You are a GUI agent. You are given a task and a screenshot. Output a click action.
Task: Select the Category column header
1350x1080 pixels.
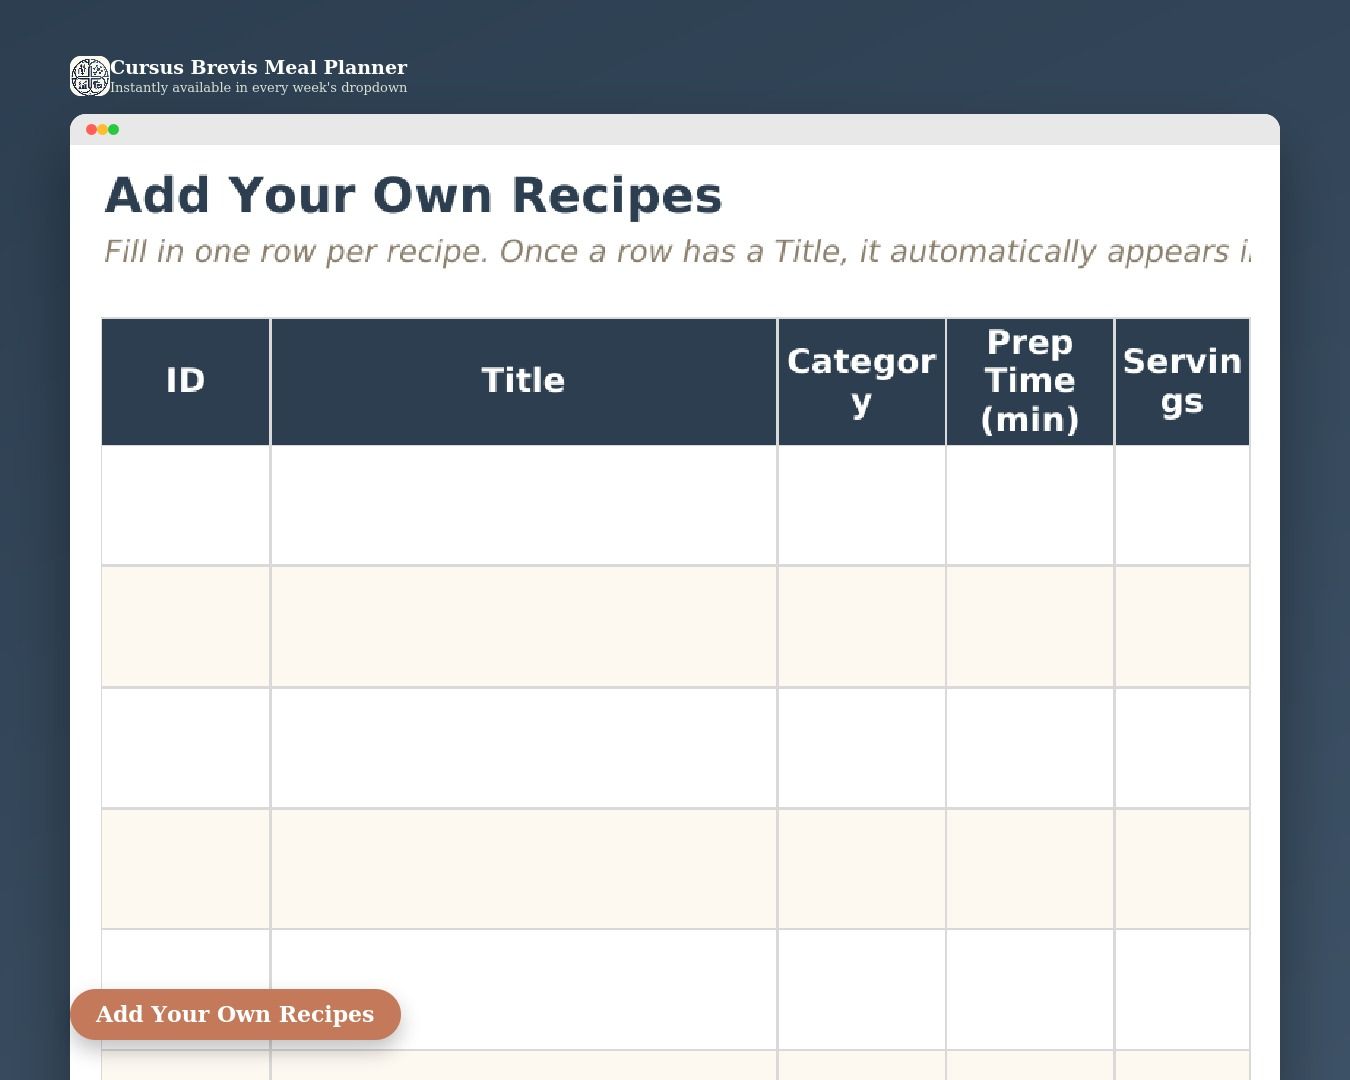(x=862, y=381)
